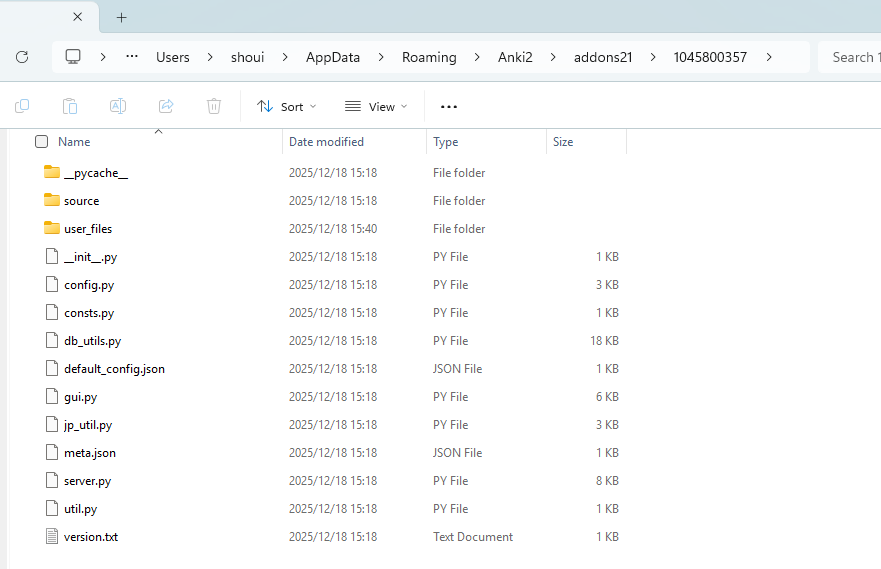Expand chevron after AppData in breadcrumb
Image resolution: width=881 pixels, height=569 pixels.
381,57
